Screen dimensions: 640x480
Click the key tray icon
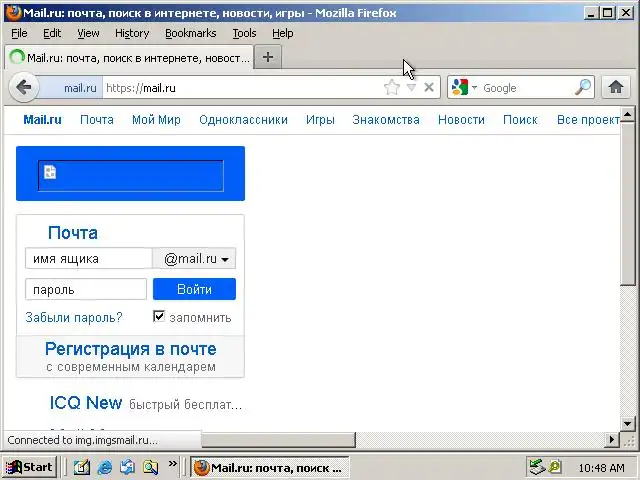pyautogui.click(x=555, y=467)
